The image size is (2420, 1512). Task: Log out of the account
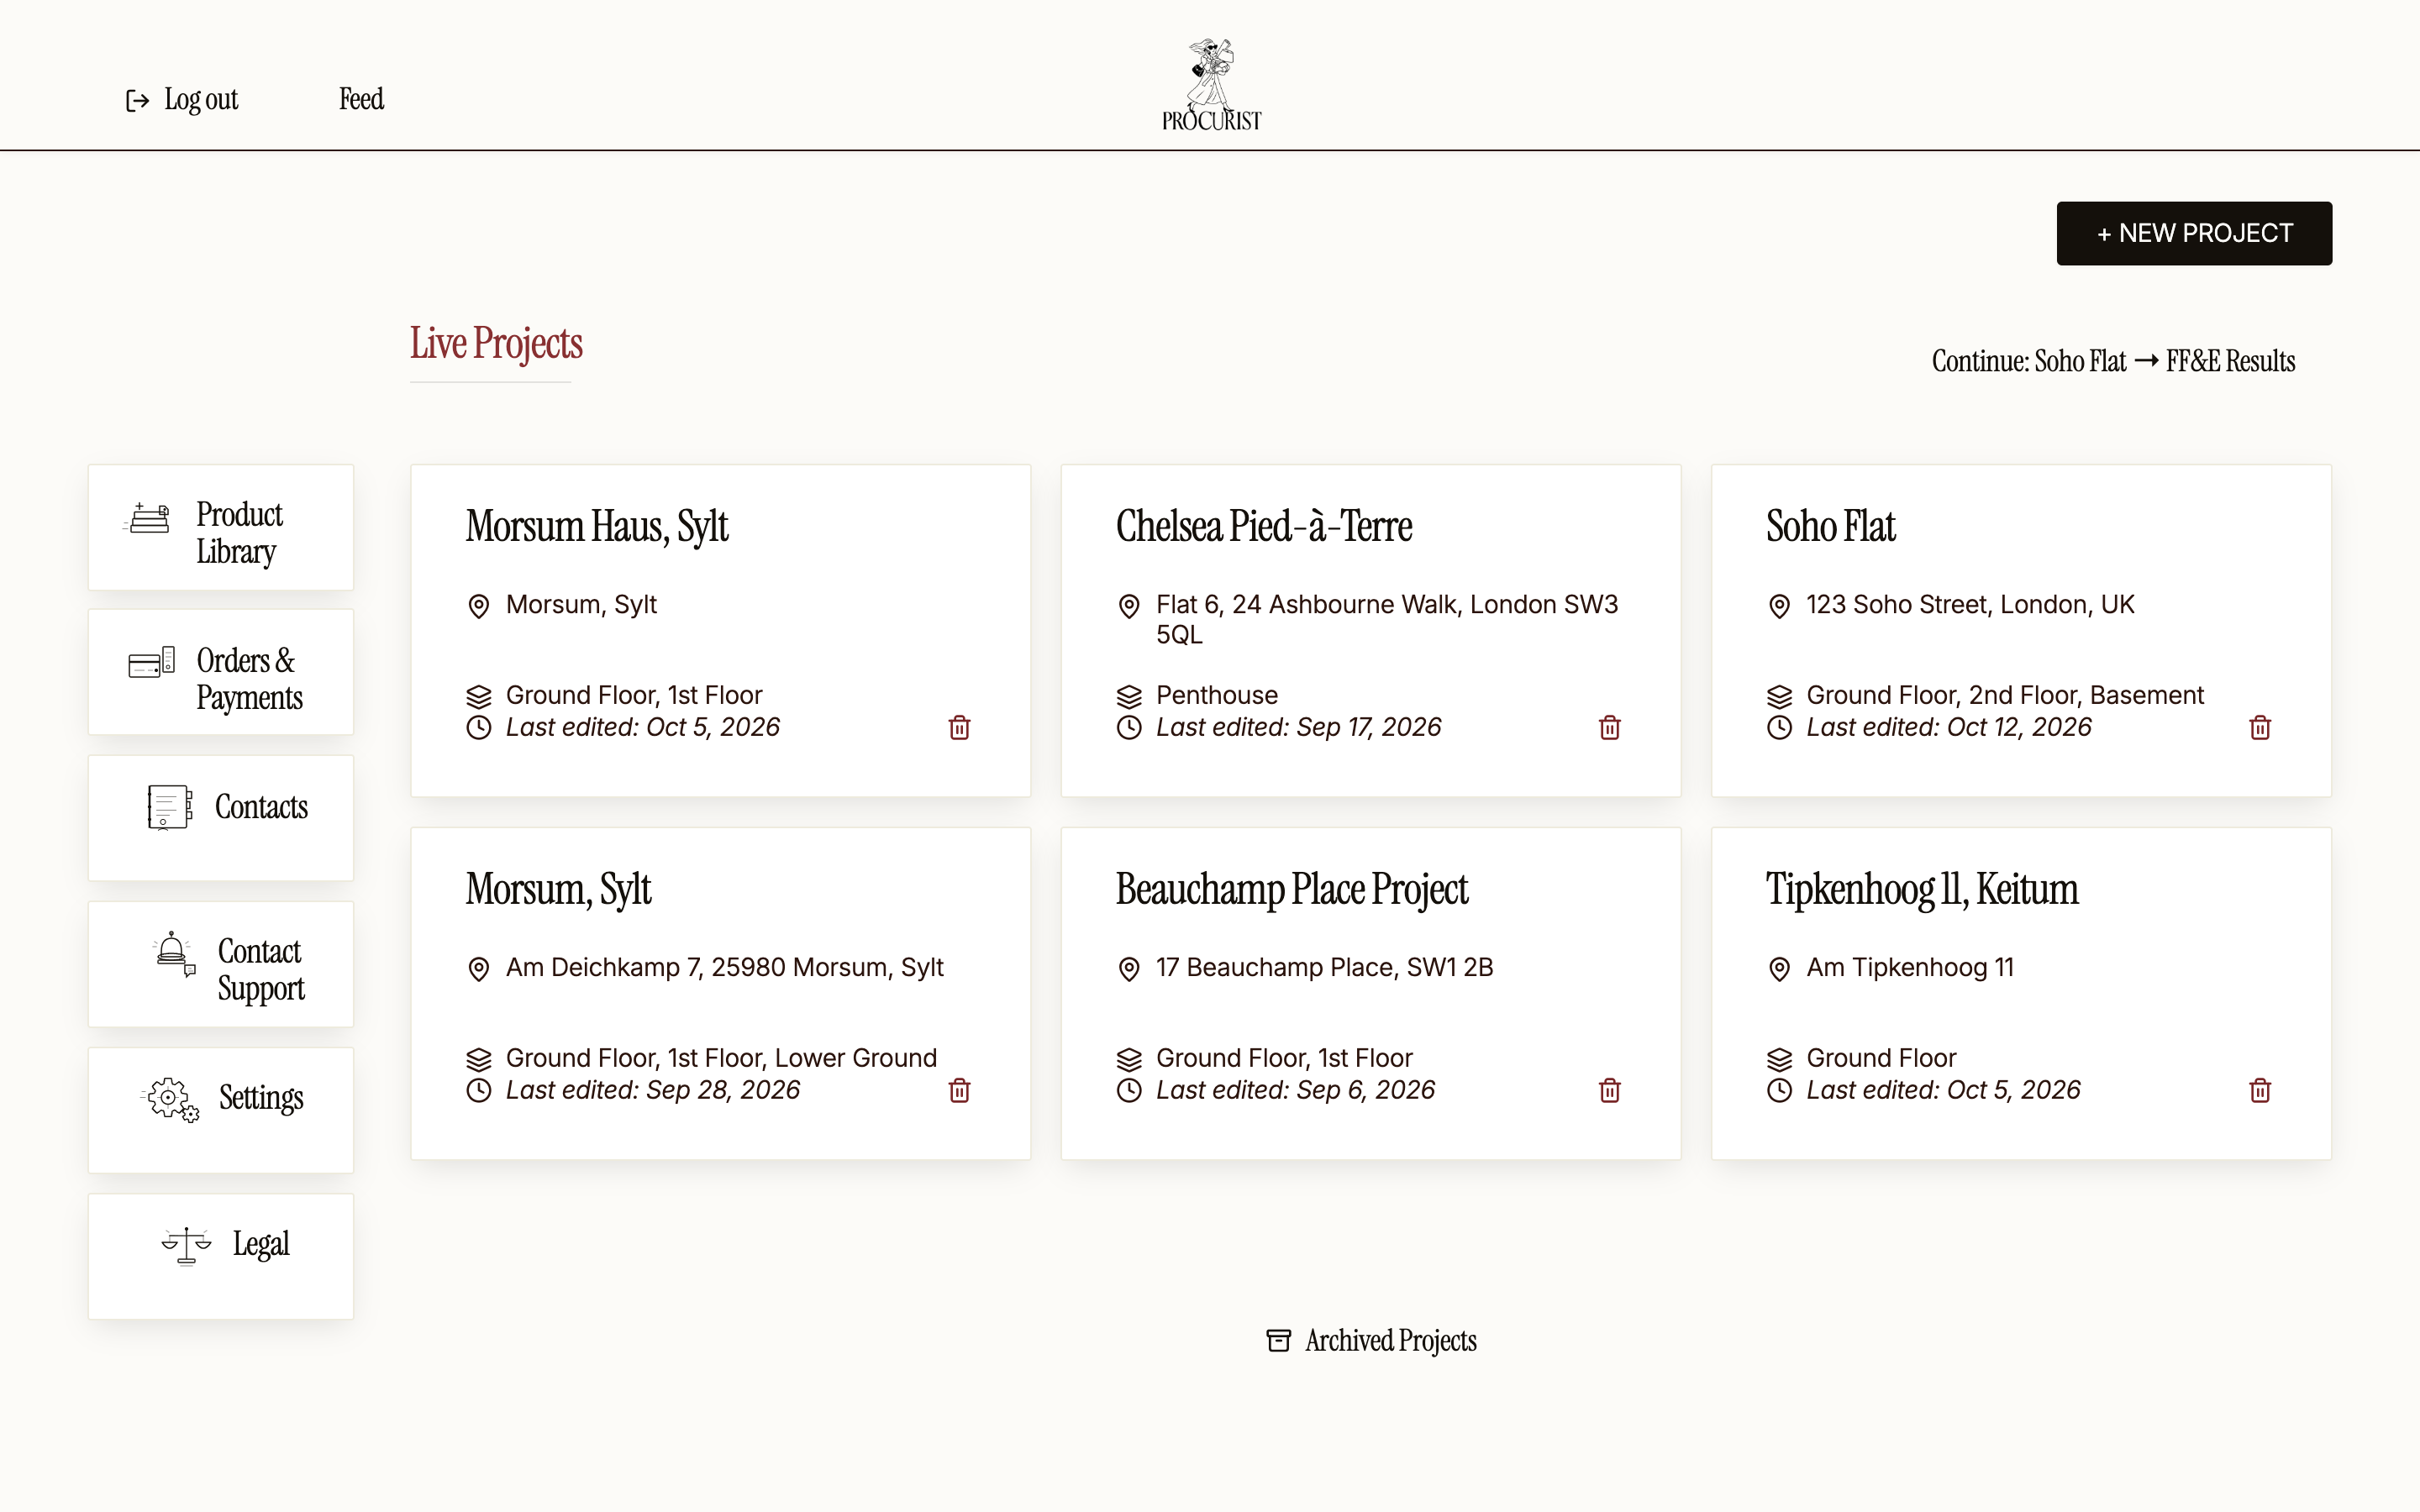tap(182, 99)
